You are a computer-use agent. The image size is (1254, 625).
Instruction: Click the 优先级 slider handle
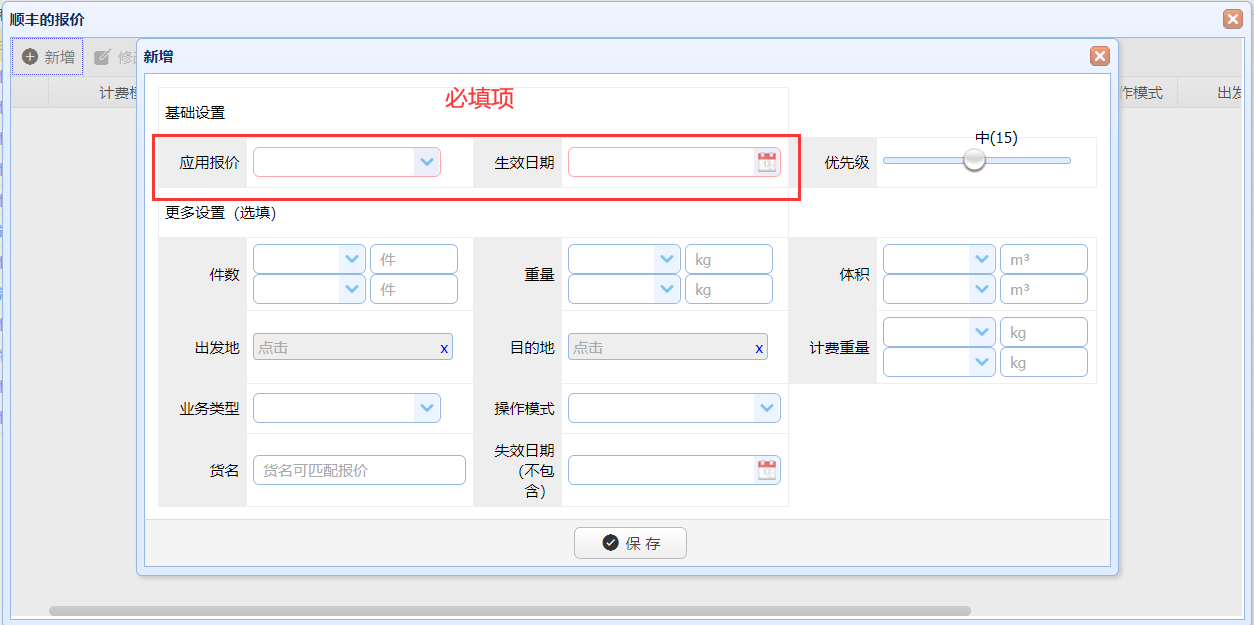(x=974, y=160)
